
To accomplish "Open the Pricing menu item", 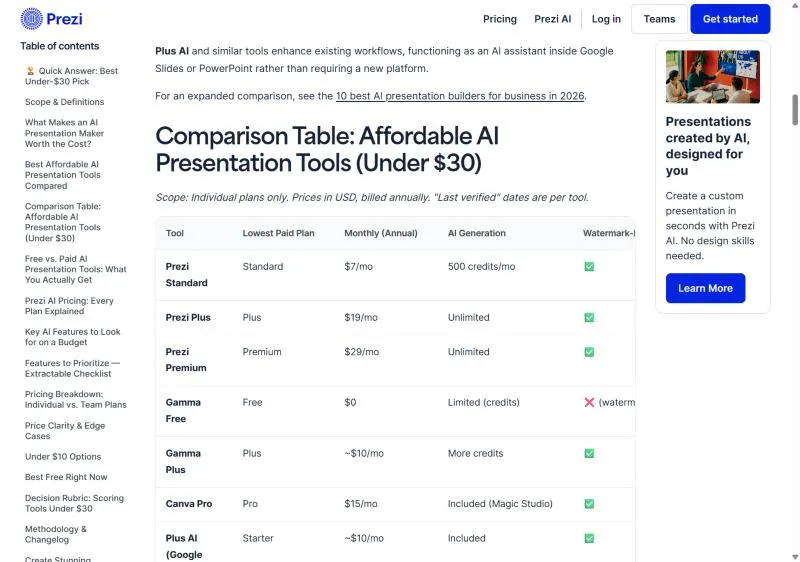I will tap(499, 19).
